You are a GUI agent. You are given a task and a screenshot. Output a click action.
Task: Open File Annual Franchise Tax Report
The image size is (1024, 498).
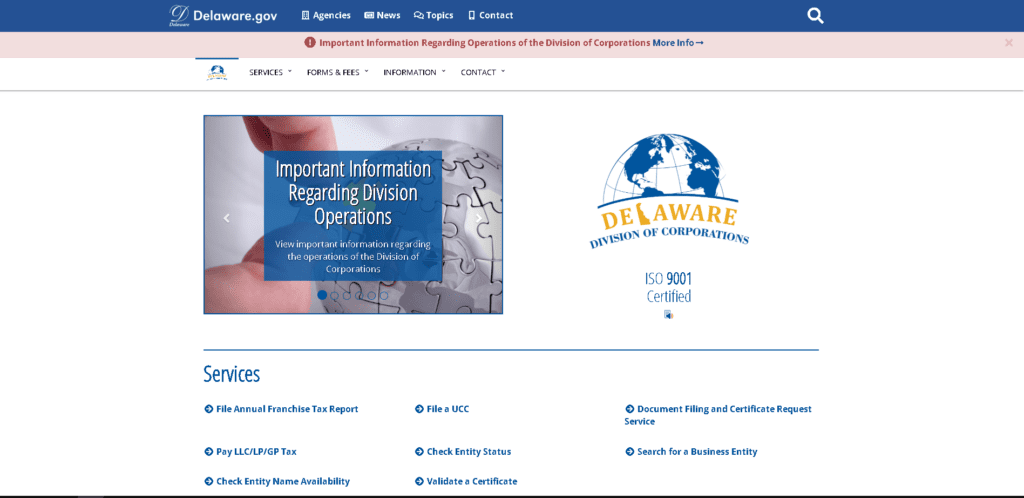(281, 409)
